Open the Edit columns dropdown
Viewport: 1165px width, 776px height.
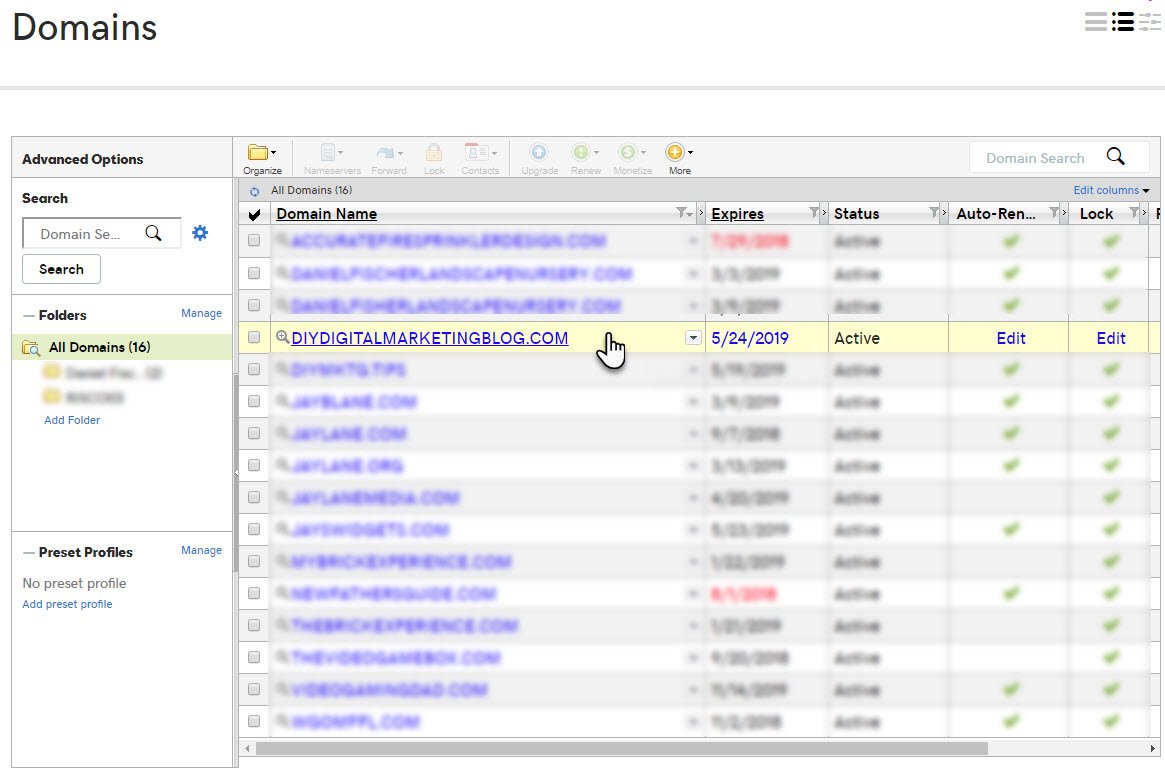1111,190
